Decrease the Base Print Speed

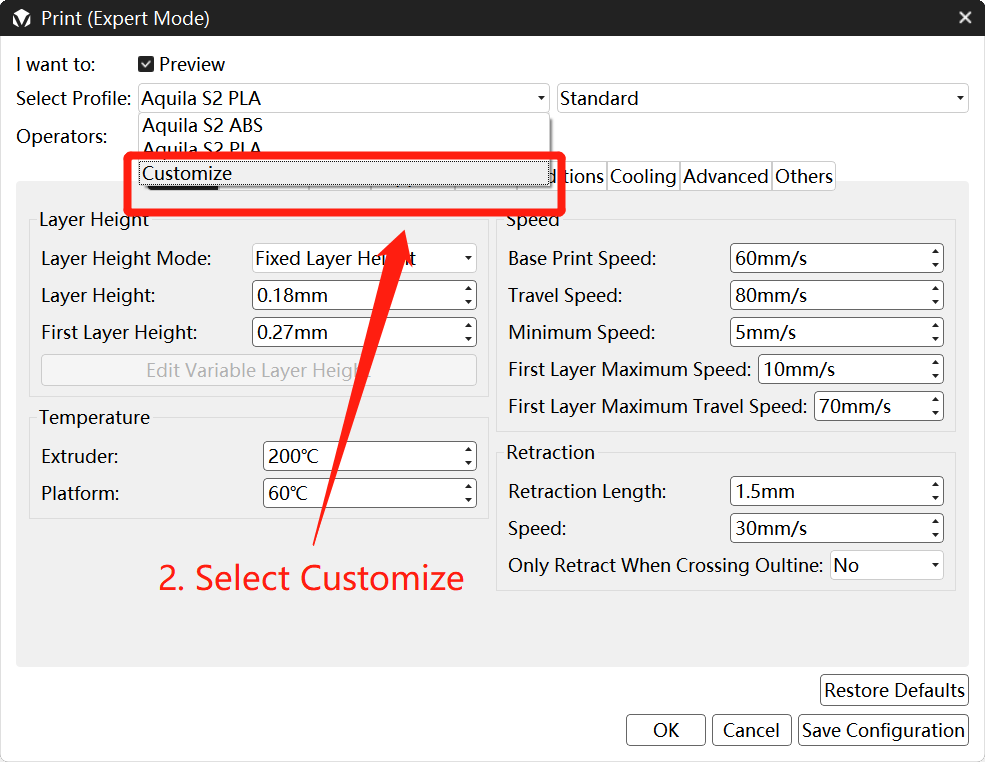pos(935,265)
